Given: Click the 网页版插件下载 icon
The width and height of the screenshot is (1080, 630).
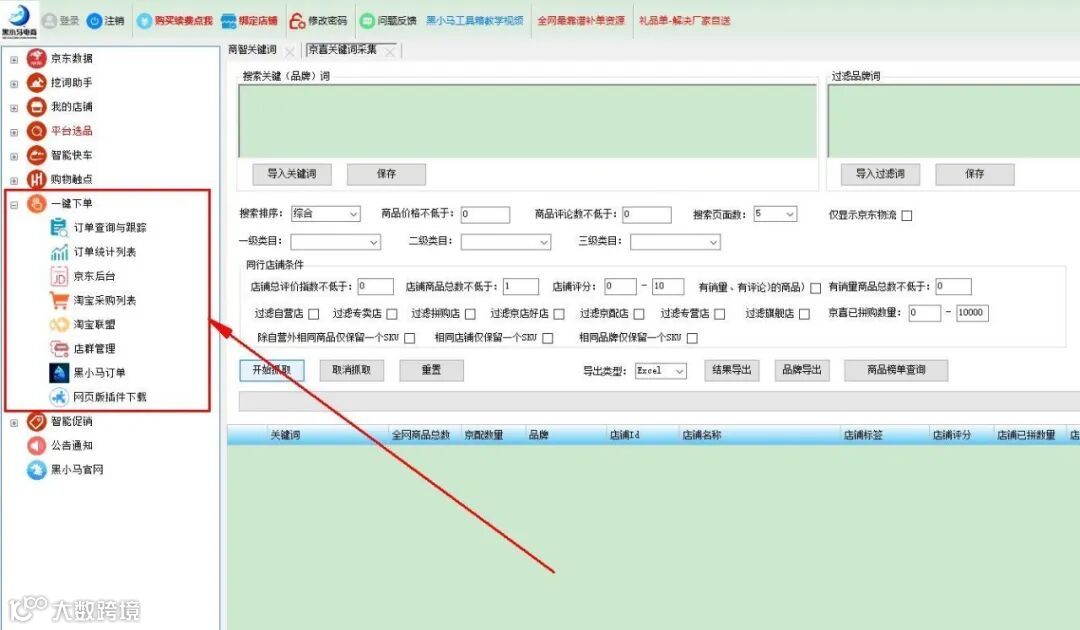Looking at the screenshot, I should pyautogui.click(x=59, y=397).
